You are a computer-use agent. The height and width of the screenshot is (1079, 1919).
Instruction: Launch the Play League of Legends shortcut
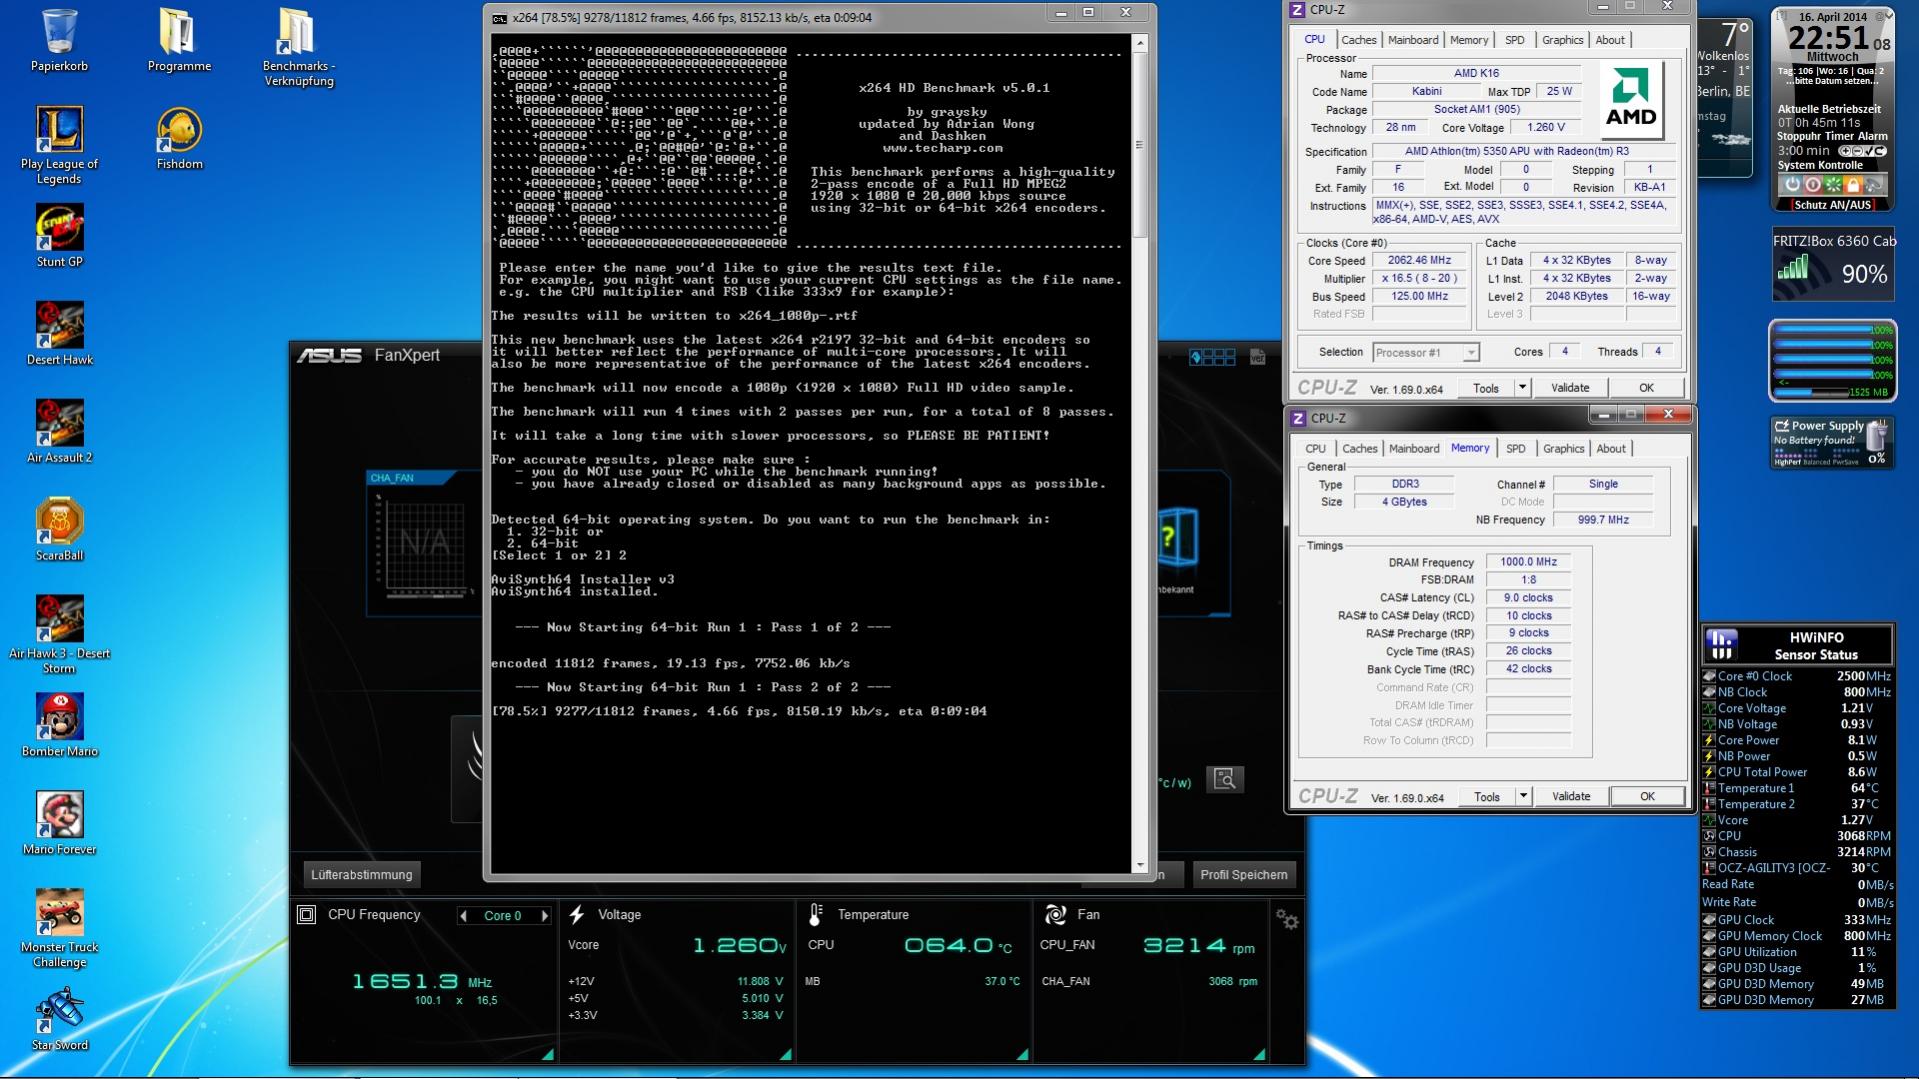click(x=60, y=145)
